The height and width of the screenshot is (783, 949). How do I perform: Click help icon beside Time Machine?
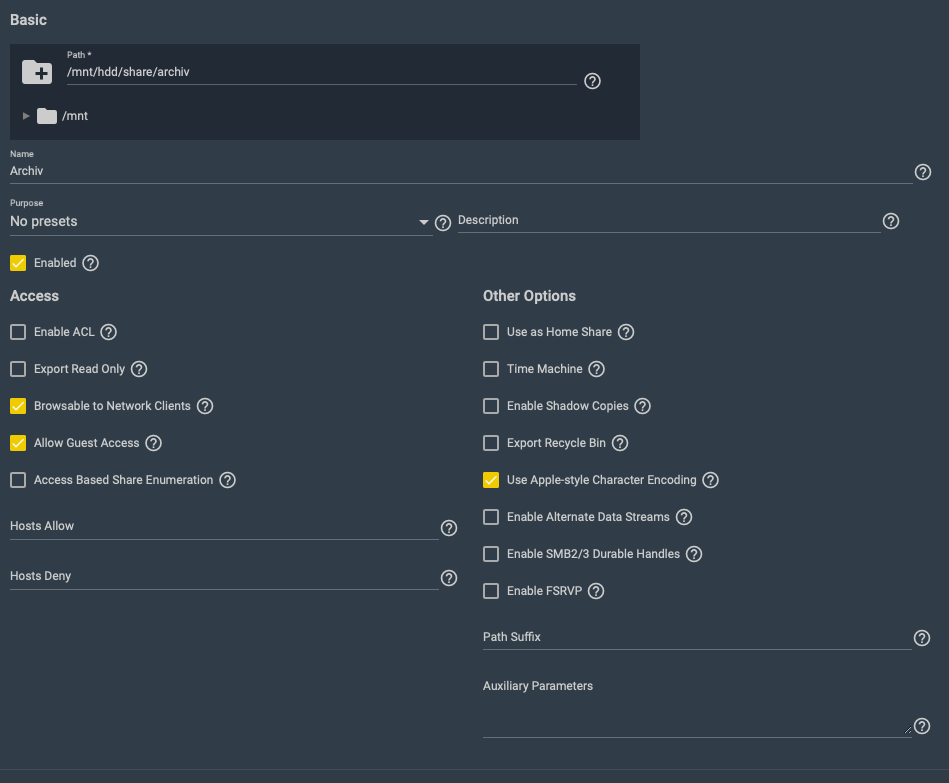pos(596,369)
